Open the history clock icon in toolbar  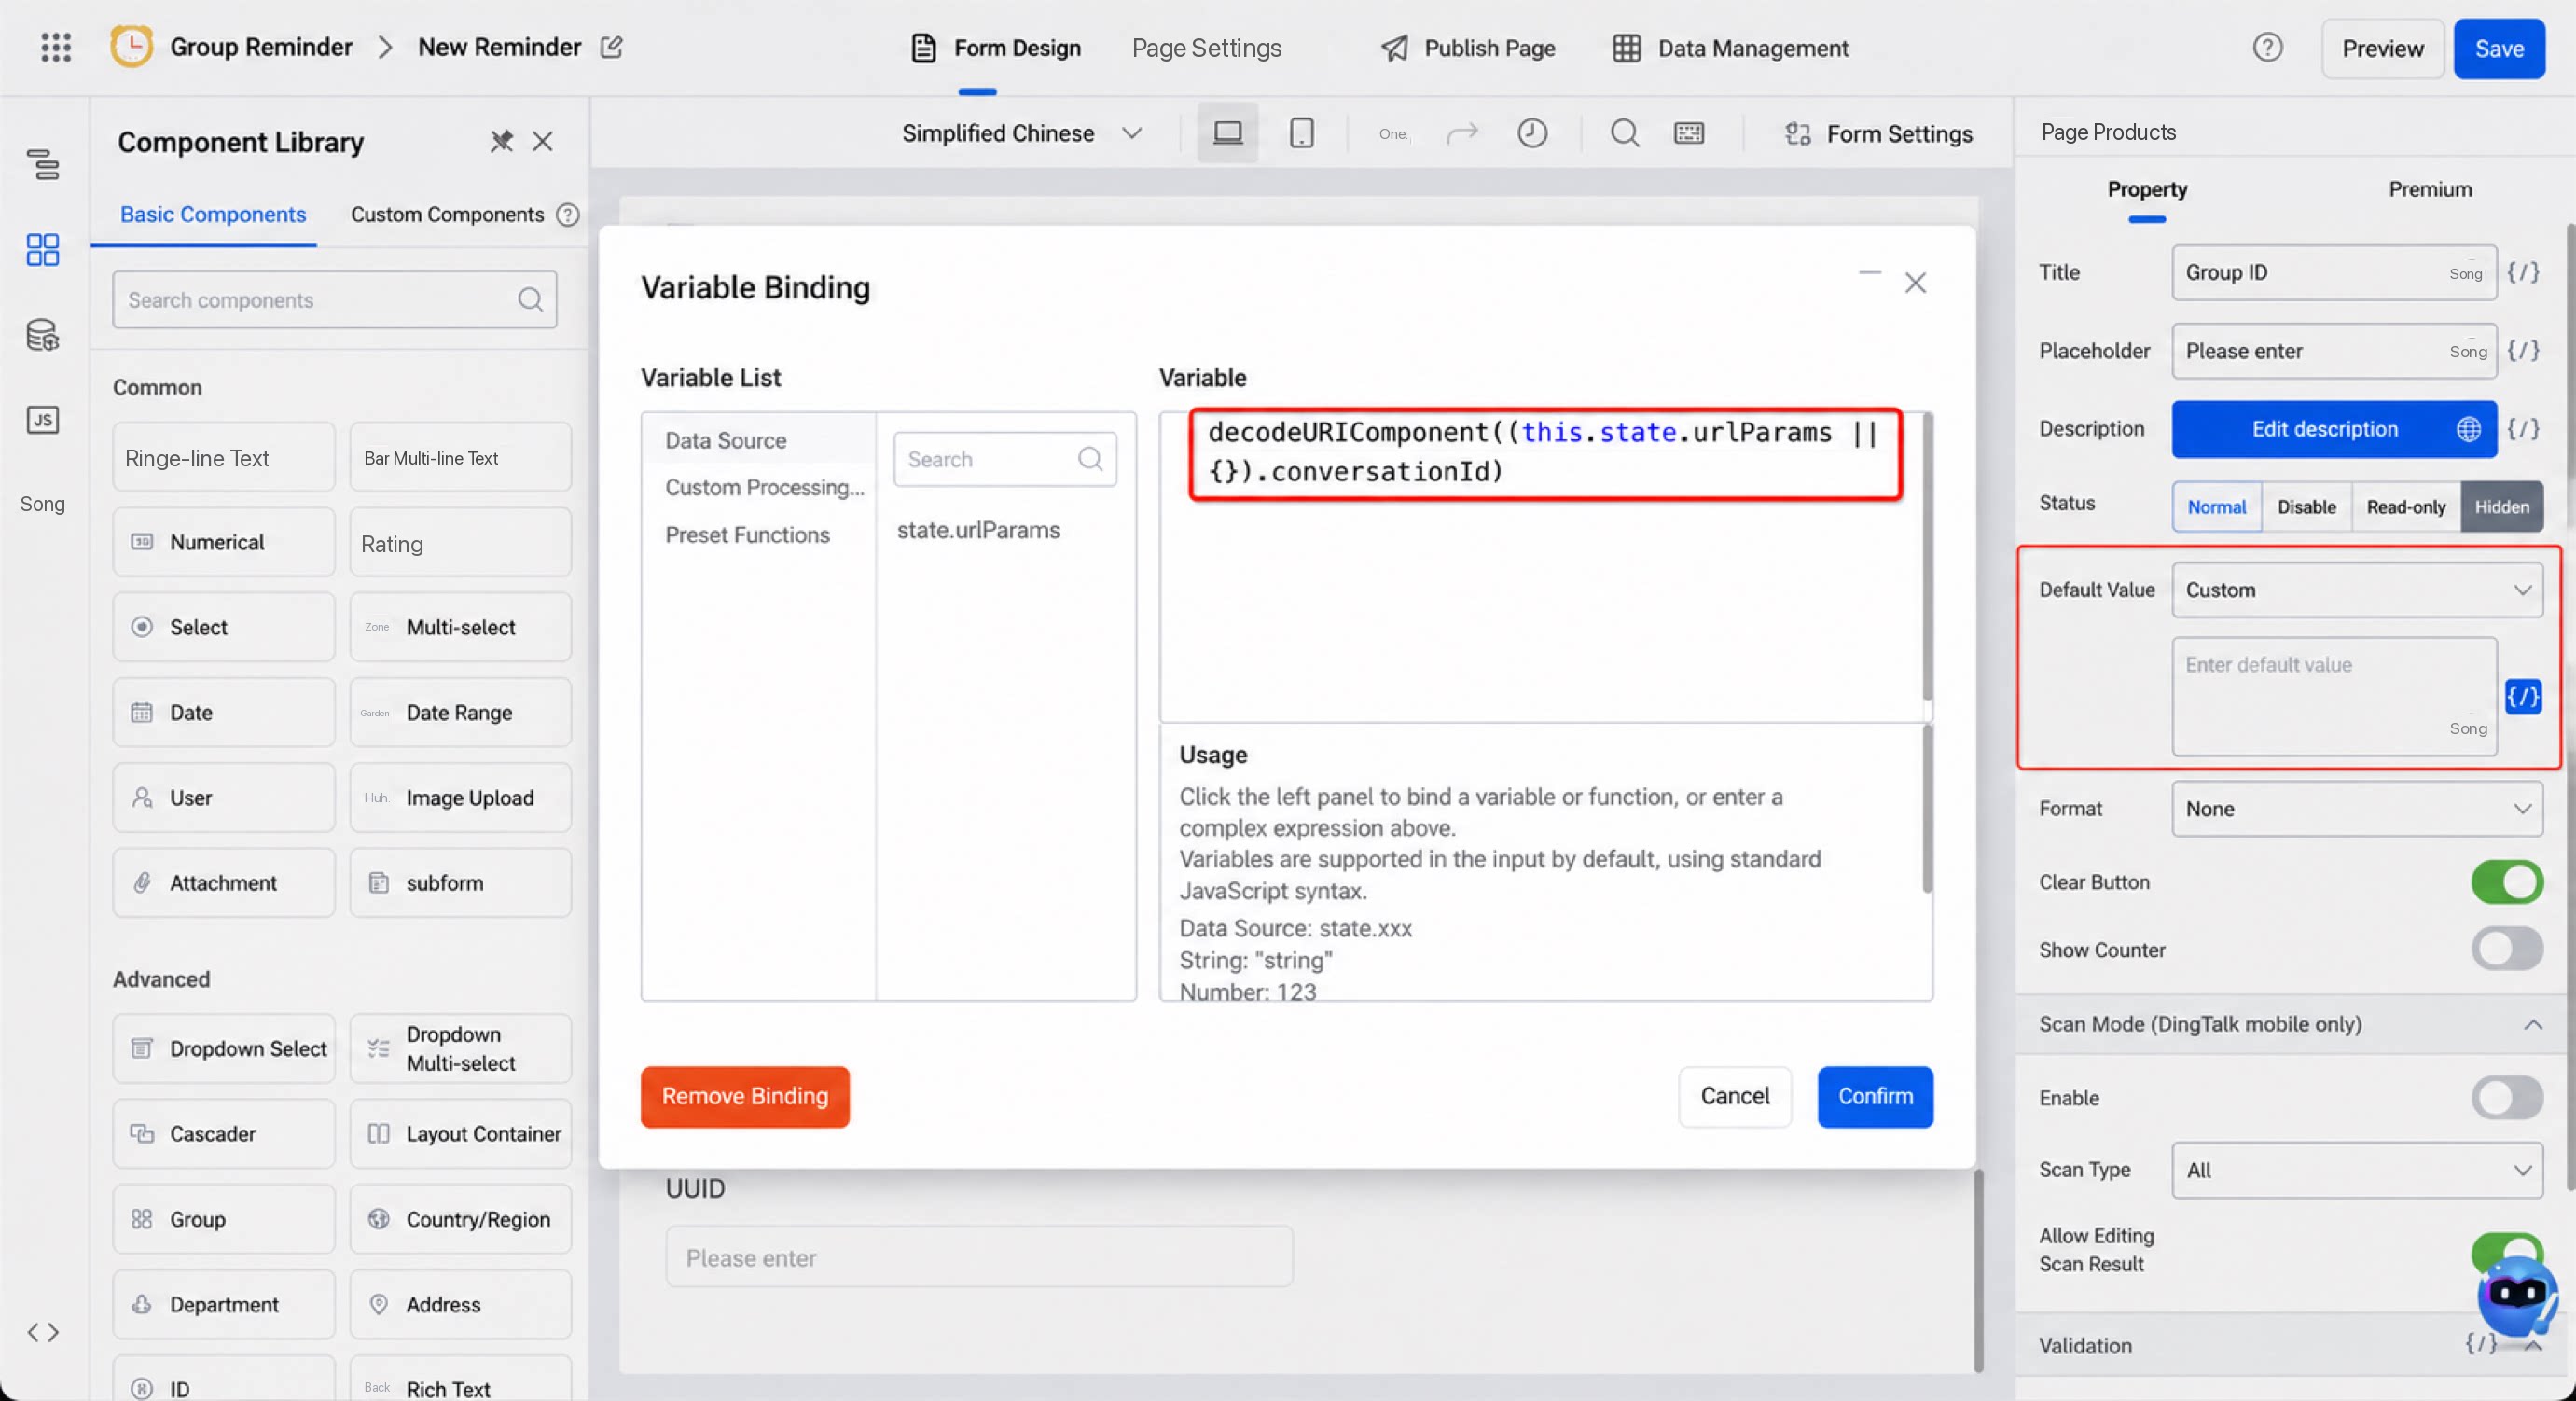[1532, 133]
